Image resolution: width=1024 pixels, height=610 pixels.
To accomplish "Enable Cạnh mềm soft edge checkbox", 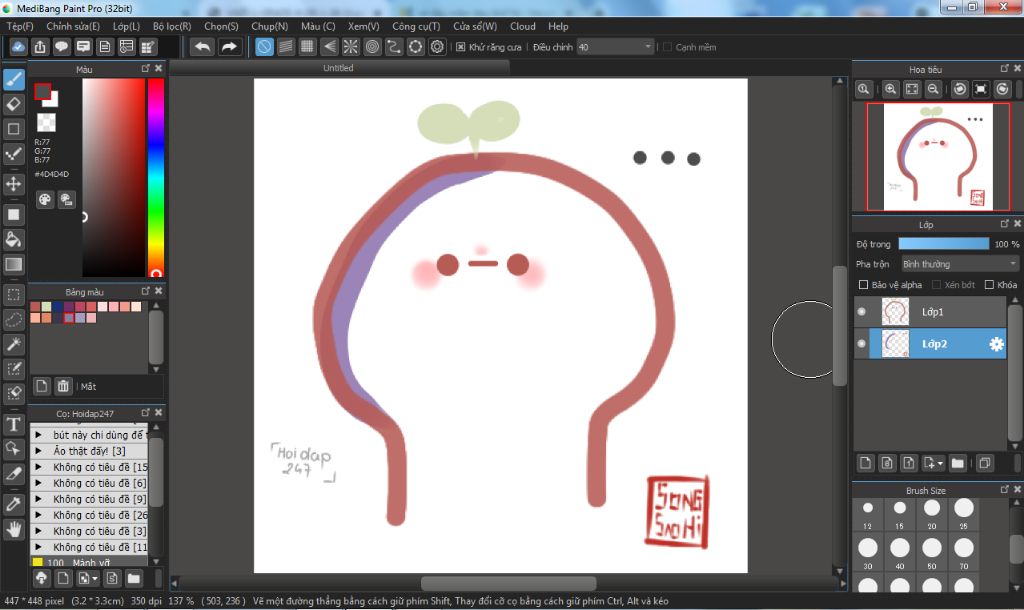I will coord(667,47).
